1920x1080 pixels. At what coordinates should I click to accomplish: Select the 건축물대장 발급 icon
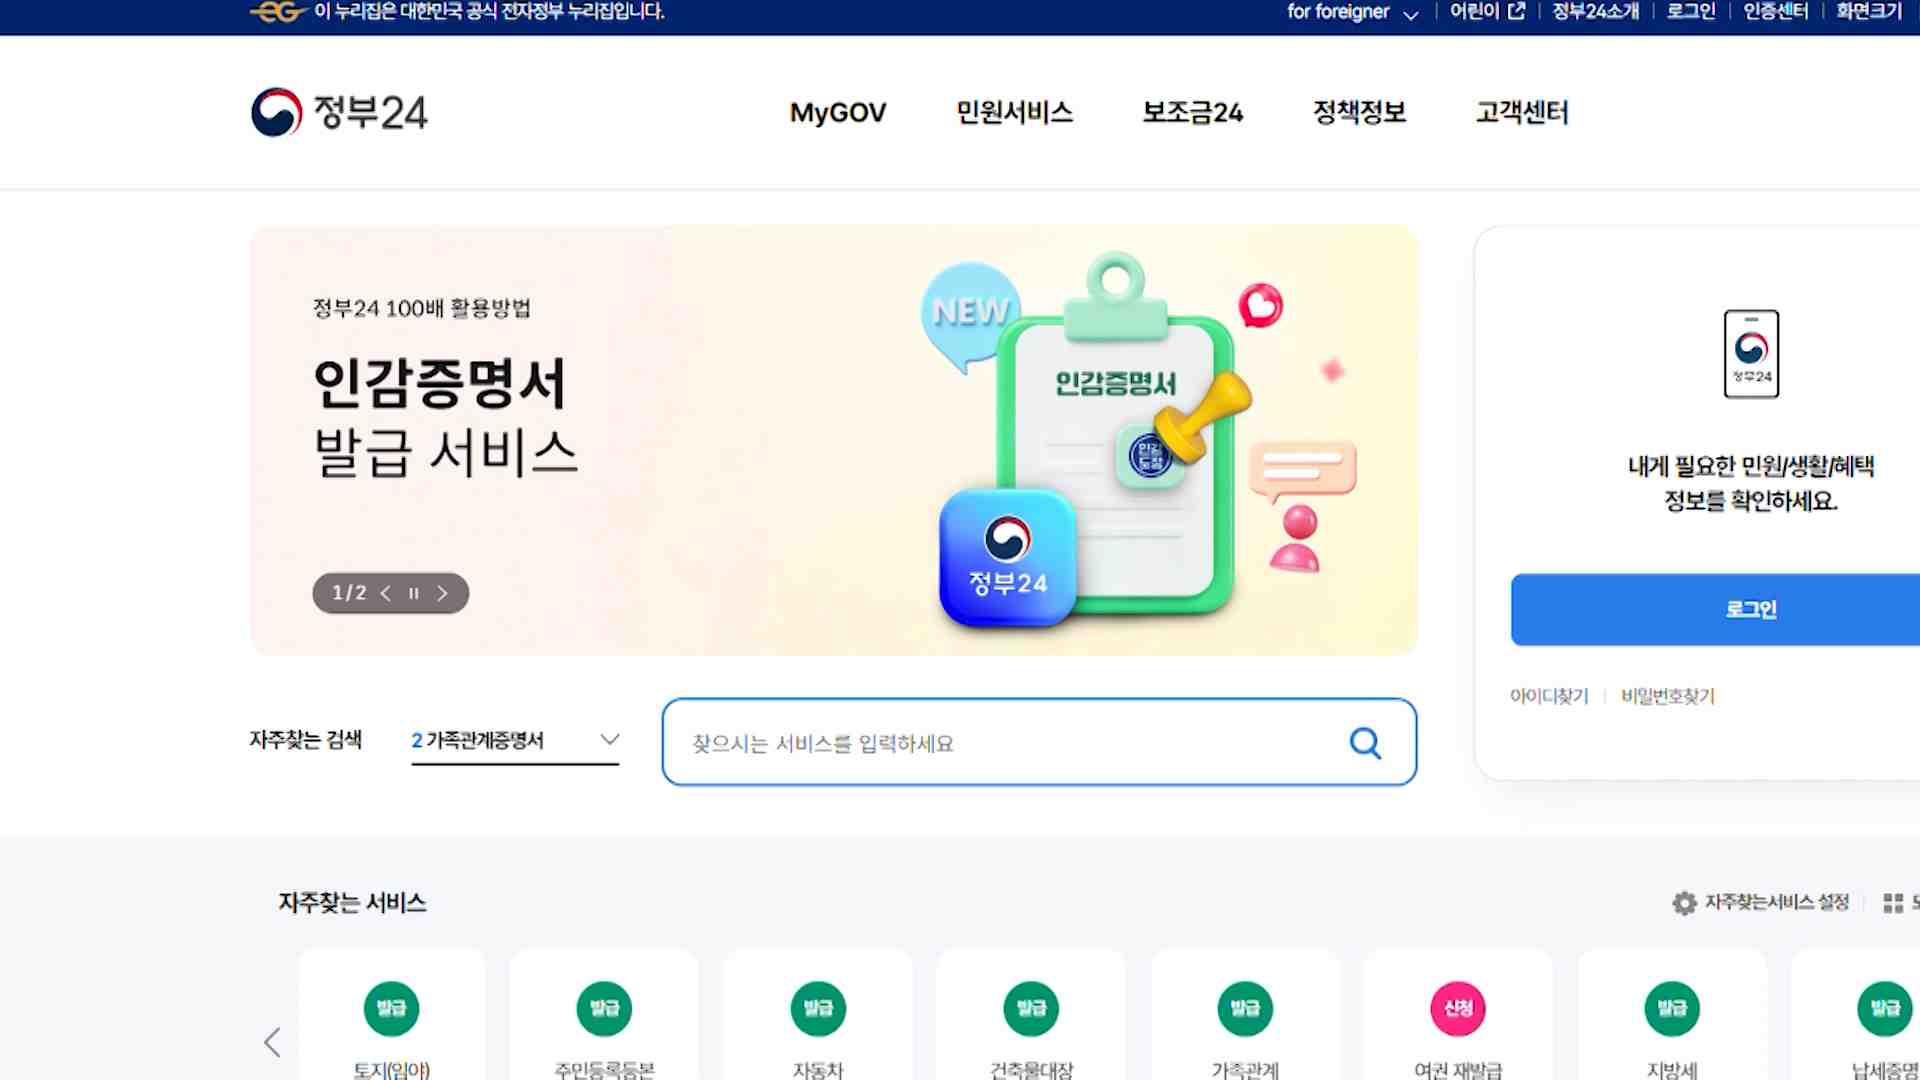pyautogui.click(x=1031, y=1008)
